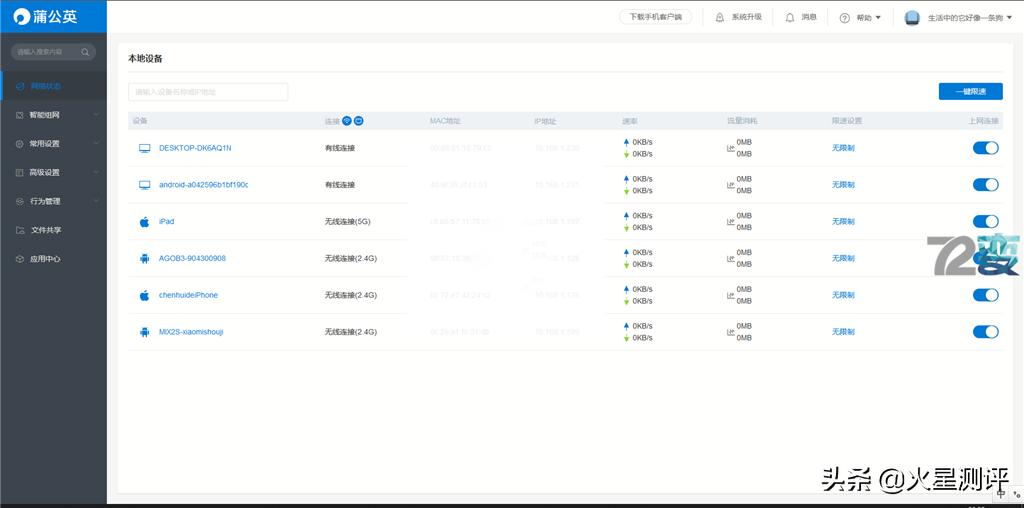Toggle internet access for android-a042596b1bf190c
The width and height of the screenshot is (1024, 508).
tap(985, 185)
